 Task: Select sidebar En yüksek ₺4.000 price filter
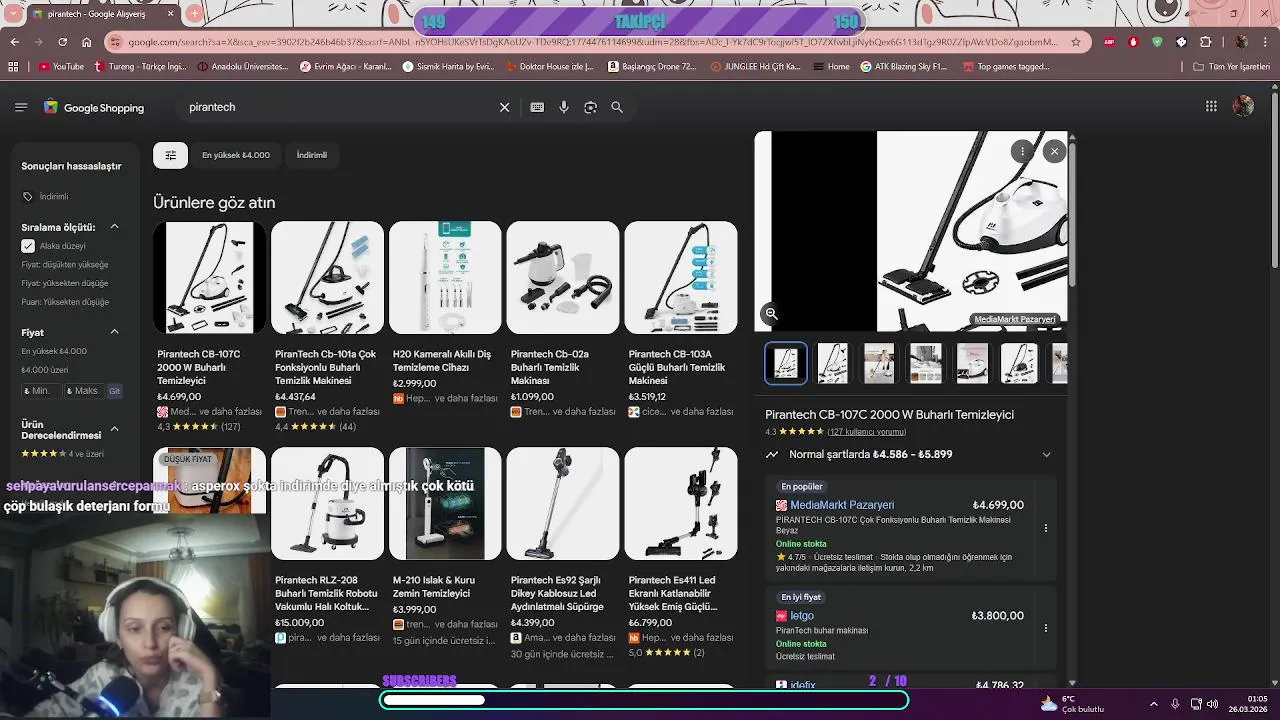tap(54, 351)
